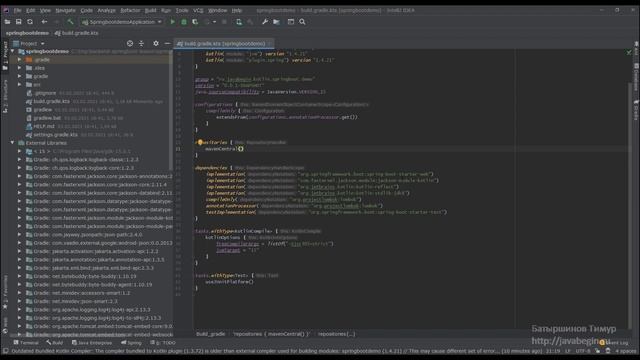Image resolution: width=640 pixels, height=360 pixels.
Task: Collapse the springbootdemo root tree node
Action: click(12, 51)
